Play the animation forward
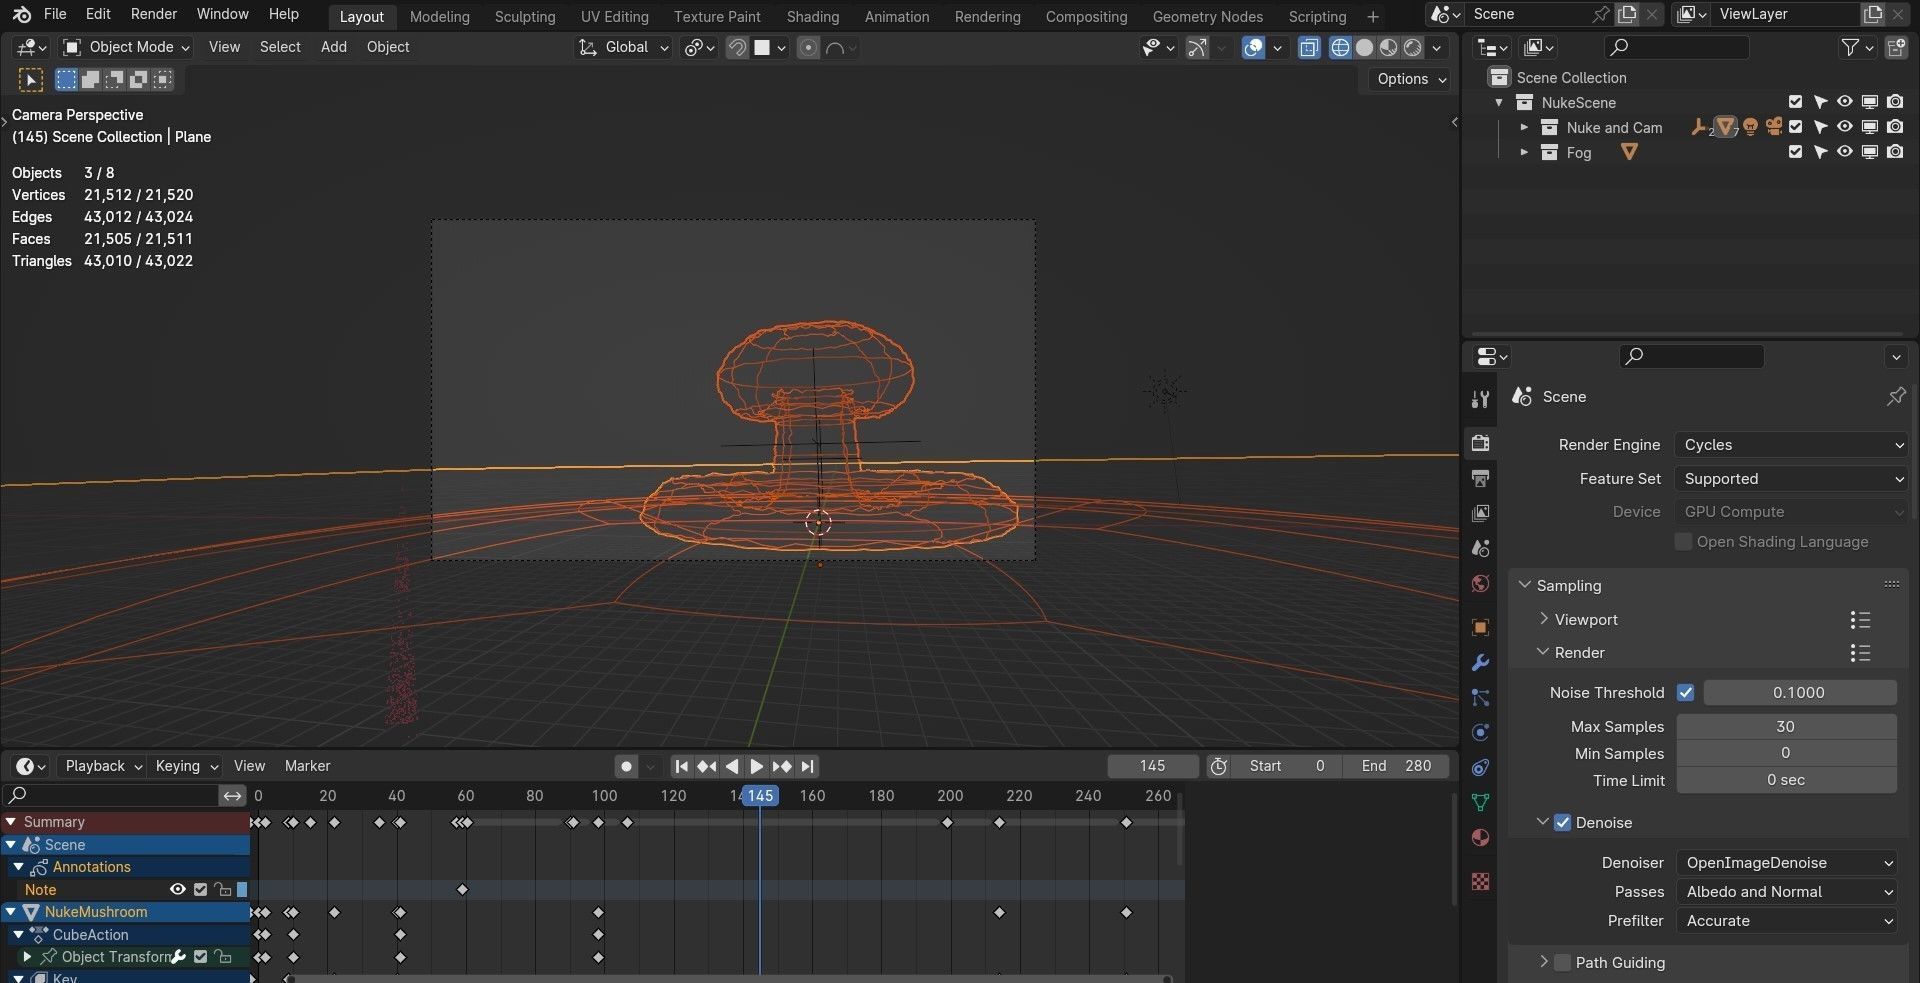 (x=757, y=766)
